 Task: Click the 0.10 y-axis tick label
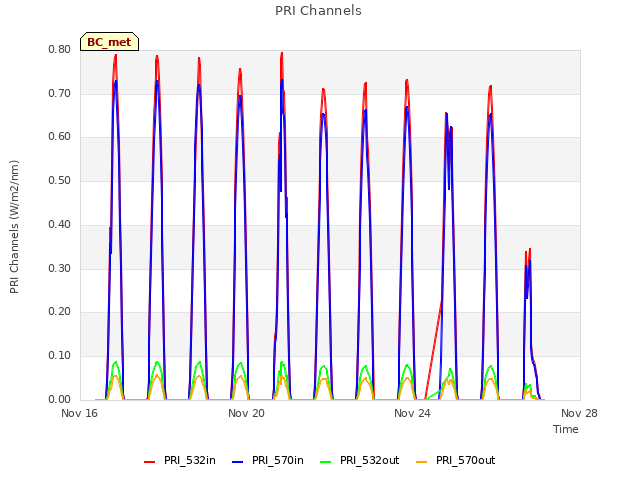60,356
